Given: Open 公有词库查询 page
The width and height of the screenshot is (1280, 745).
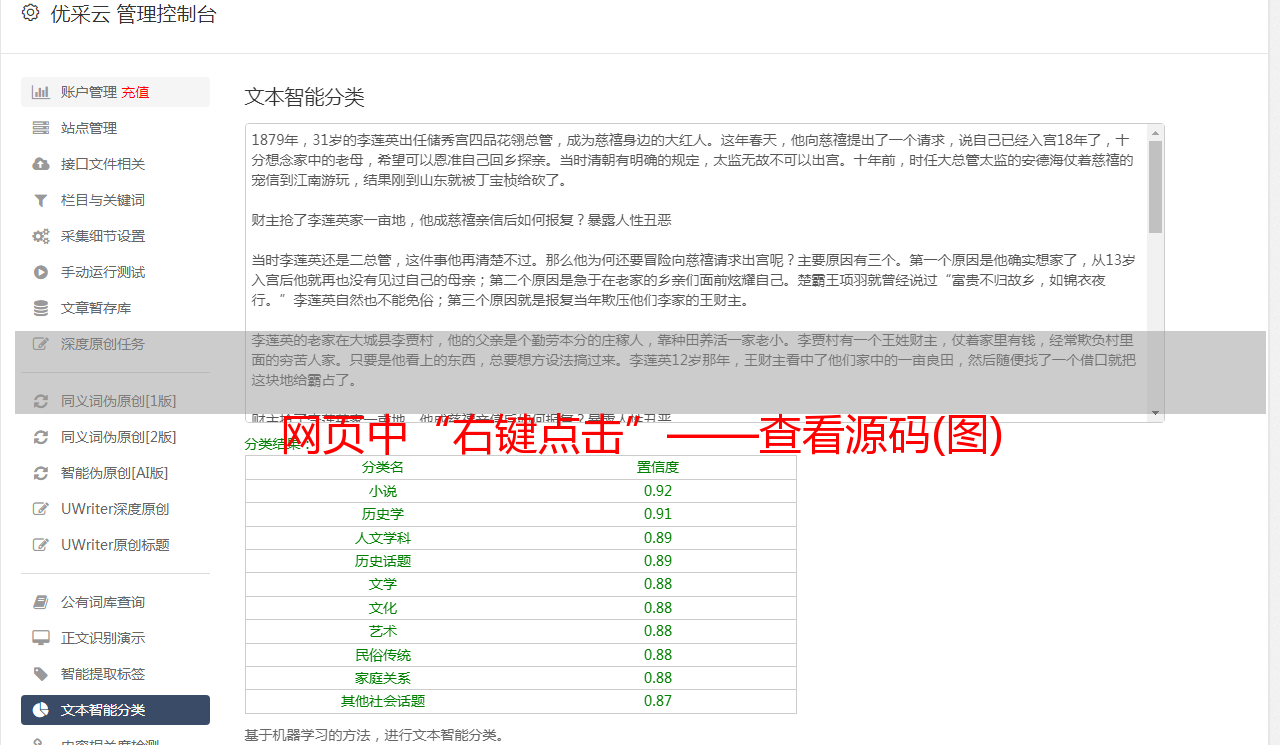Looking at the screenshot, I should pos(115,602).
